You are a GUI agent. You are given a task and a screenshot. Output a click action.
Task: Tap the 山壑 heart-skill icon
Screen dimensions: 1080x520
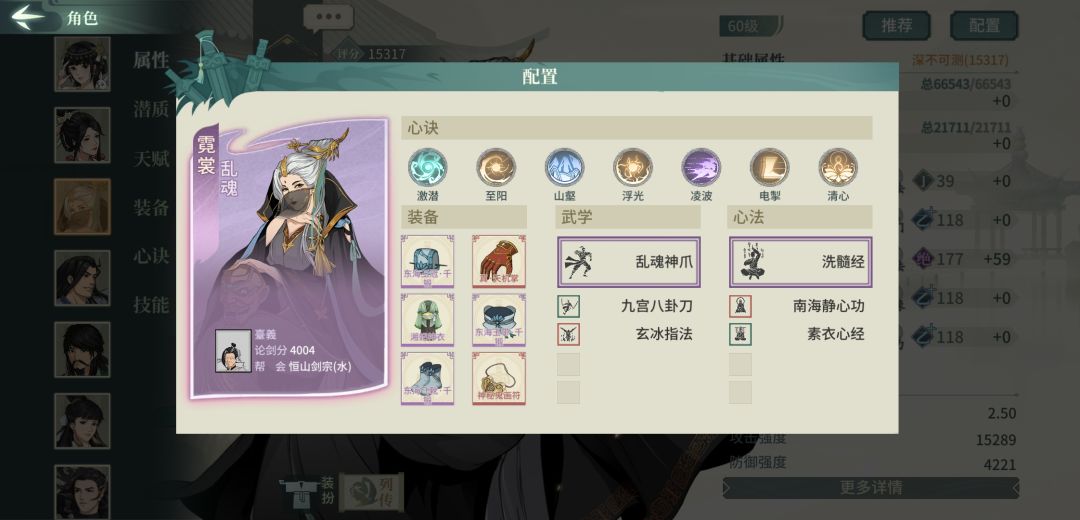564,167
